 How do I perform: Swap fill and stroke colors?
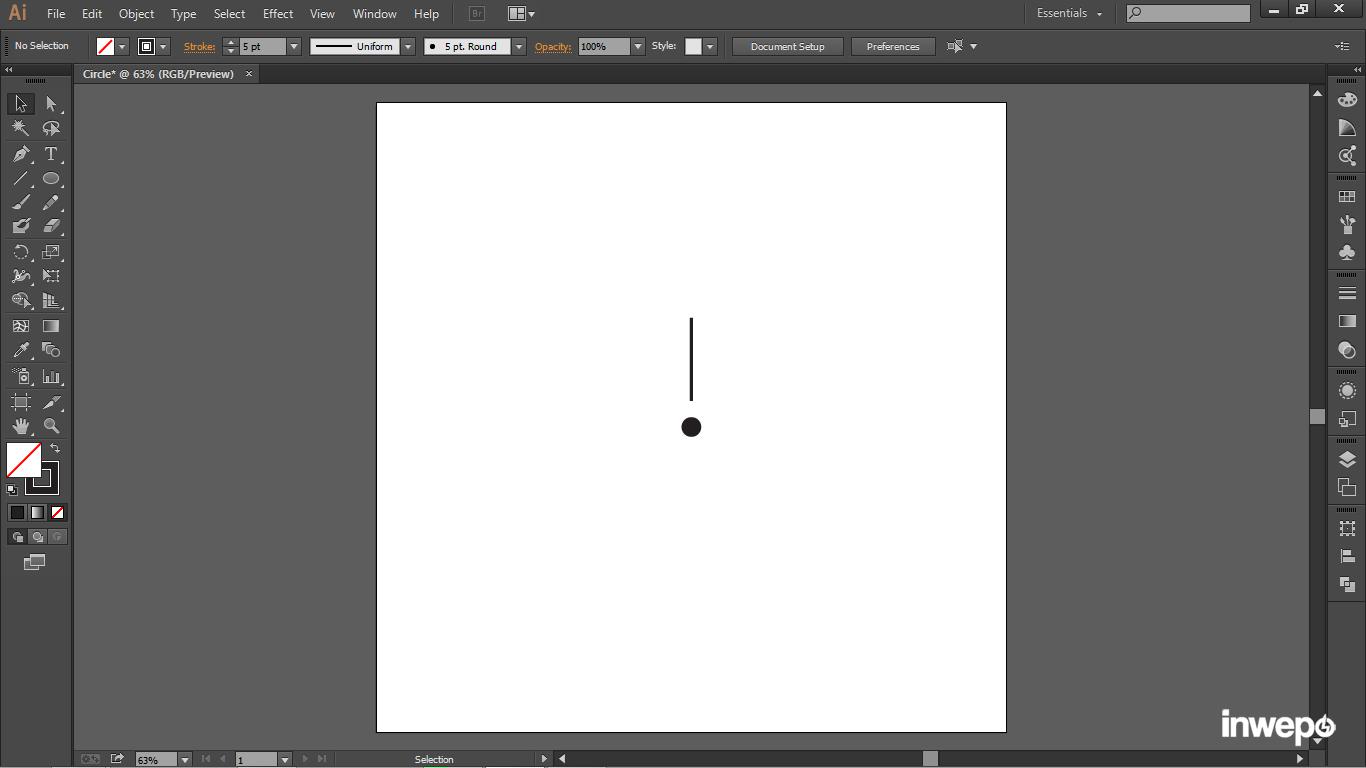click(x=55, y=449)
